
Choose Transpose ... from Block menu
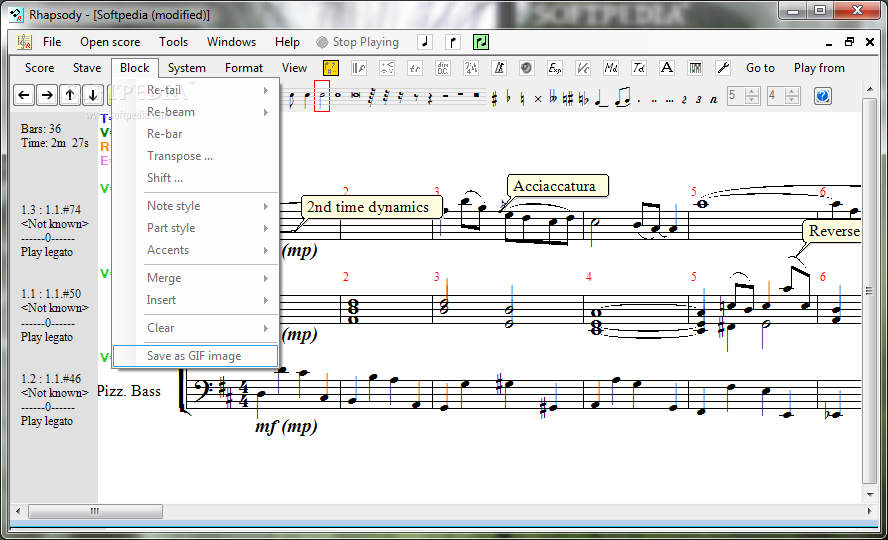[195, 156]
